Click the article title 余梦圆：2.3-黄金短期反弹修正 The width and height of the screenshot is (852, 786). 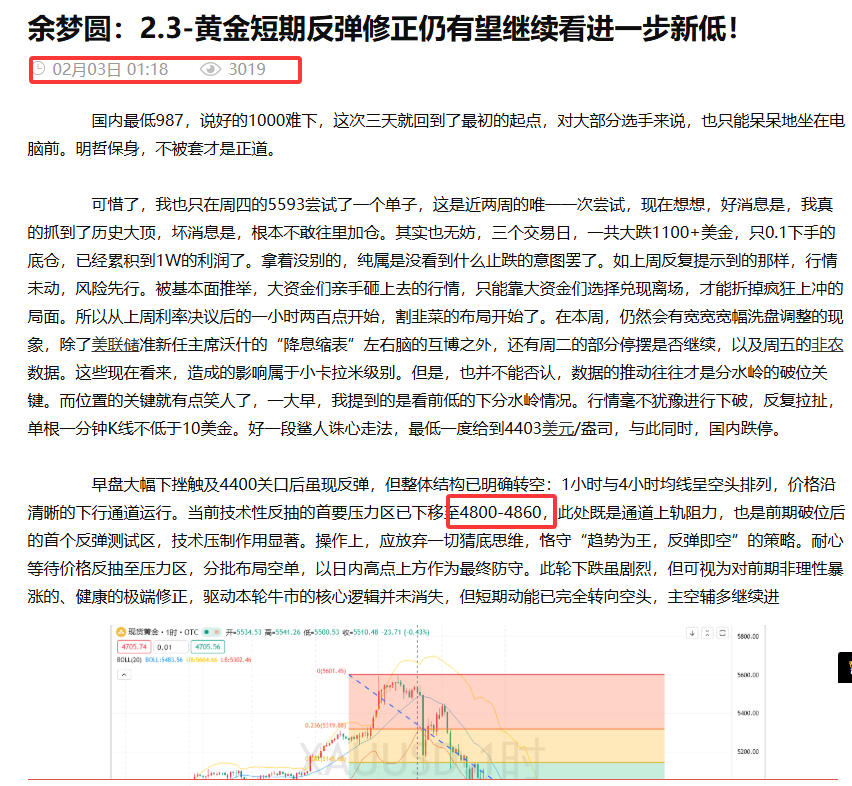(x=383, y=28)
